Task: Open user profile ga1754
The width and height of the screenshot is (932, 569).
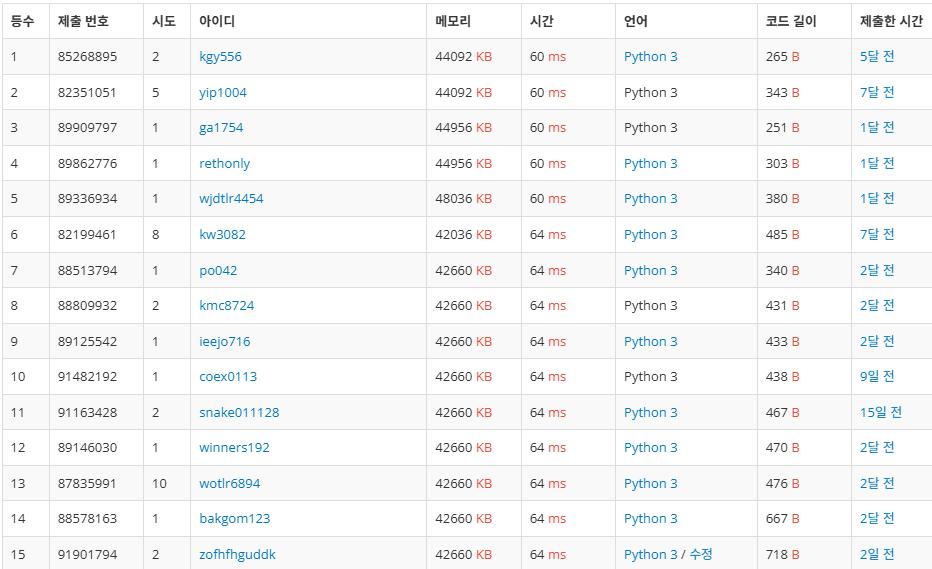Action: (221, 128)
